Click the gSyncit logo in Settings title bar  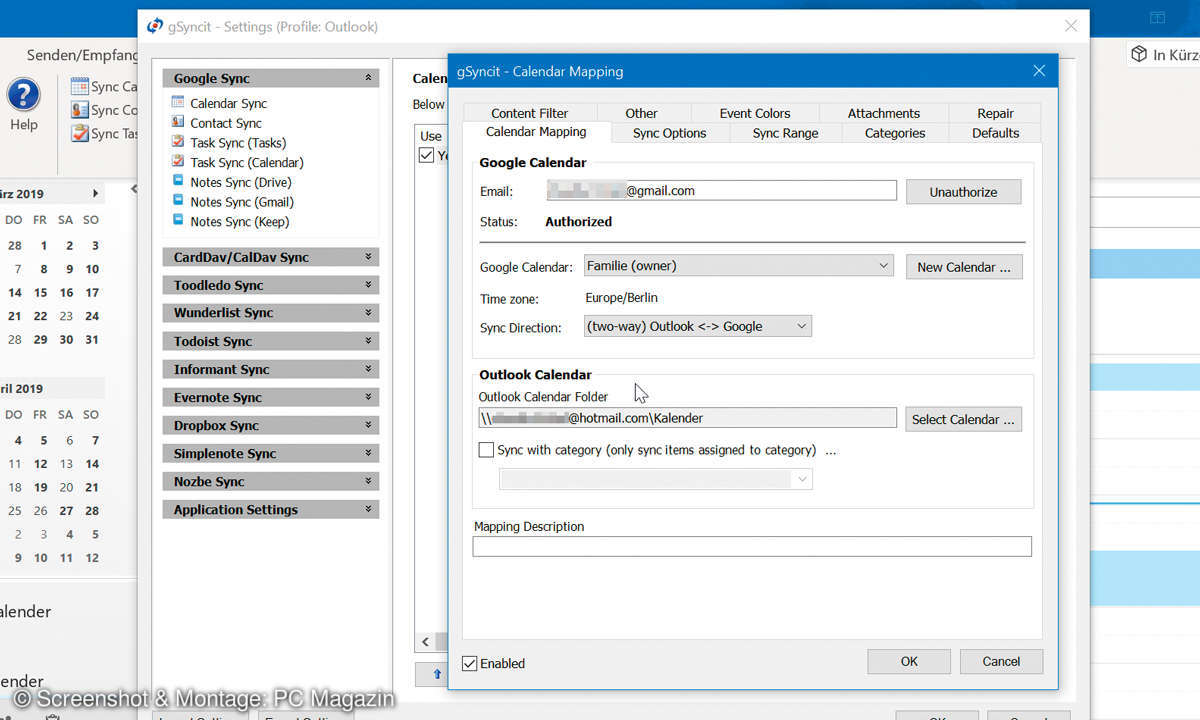click(154, 27)
